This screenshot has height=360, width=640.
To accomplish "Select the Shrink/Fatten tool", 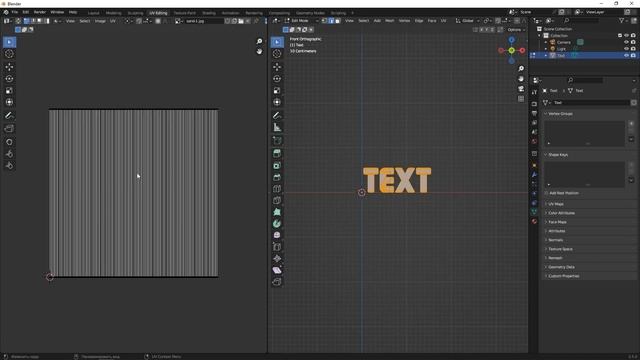I will point(277,258).
